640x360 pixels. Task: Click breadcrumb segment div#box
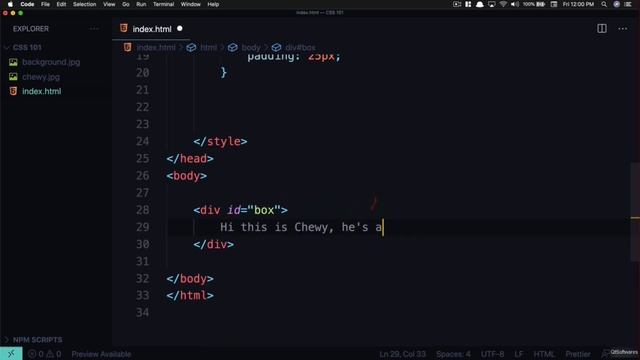[x=300, y=47]
